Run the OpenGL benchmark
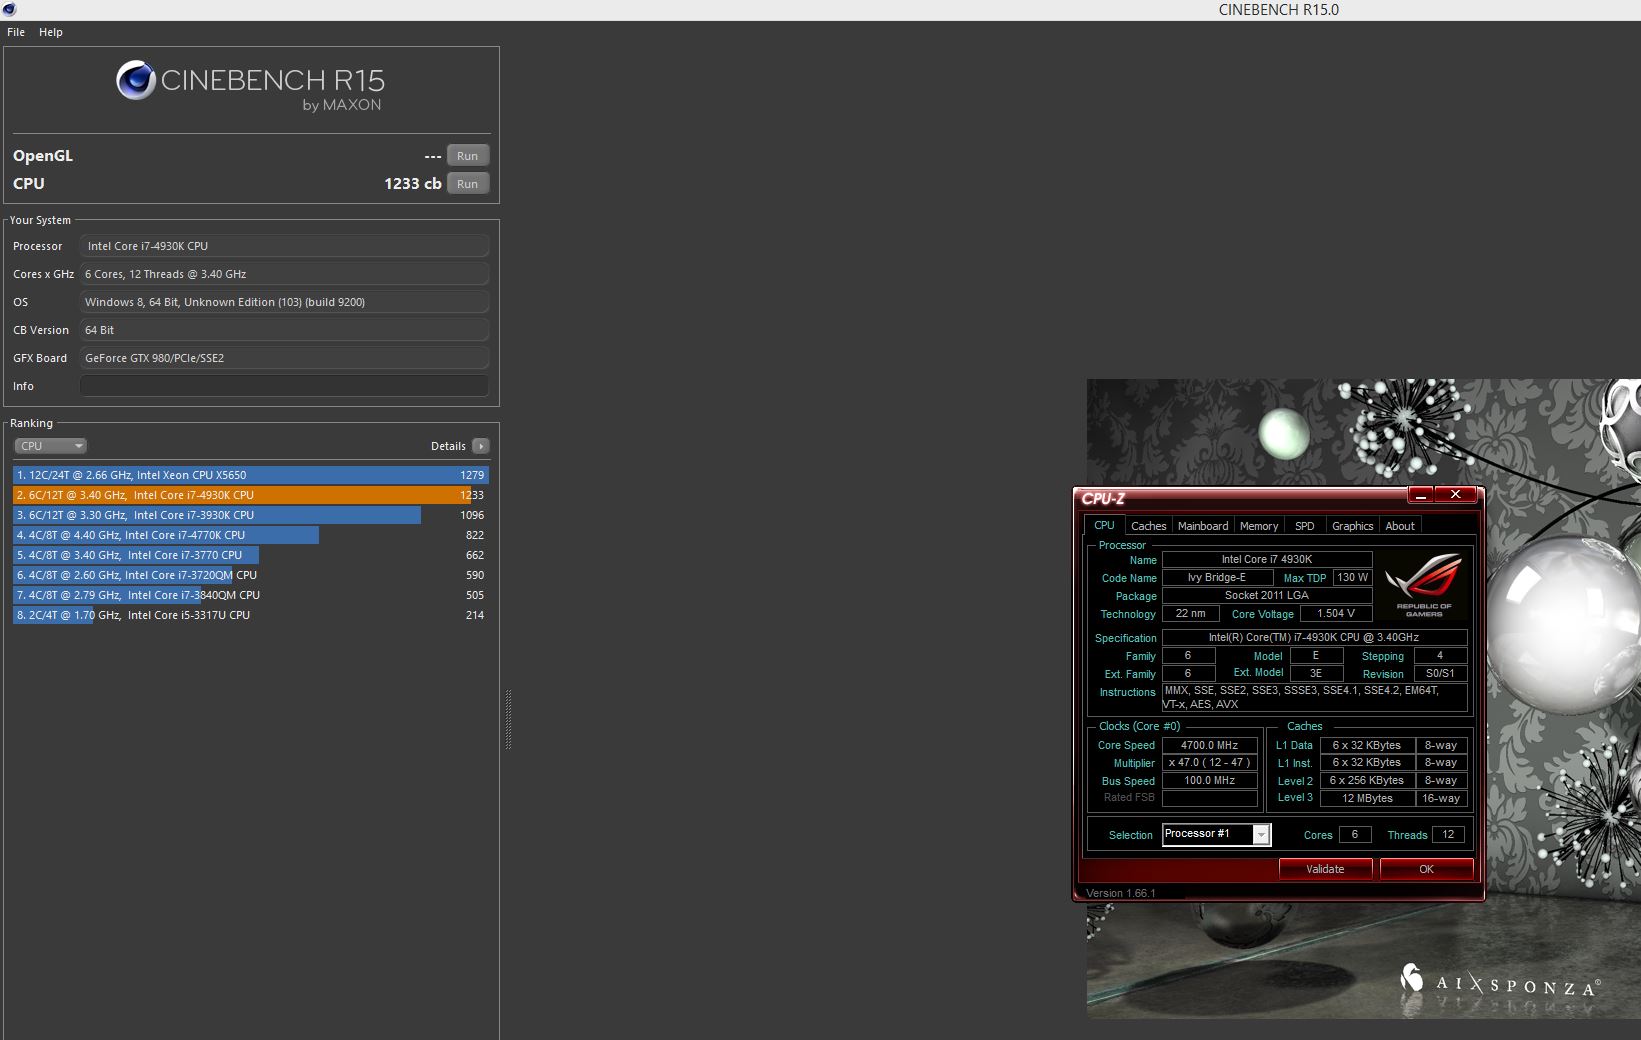1641x1040 pixels. coord(467,156)
